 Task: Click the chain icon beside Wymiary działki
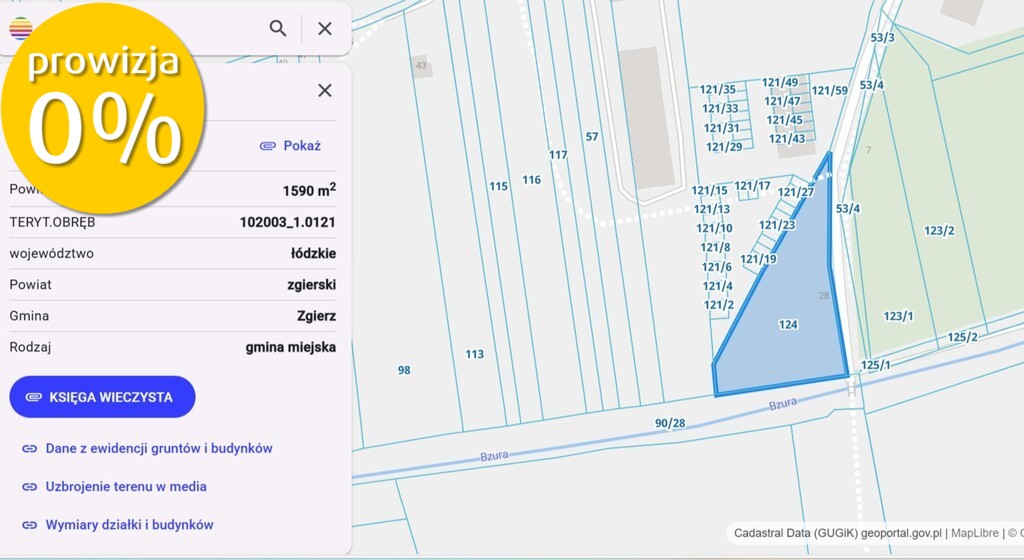(29, 525)
